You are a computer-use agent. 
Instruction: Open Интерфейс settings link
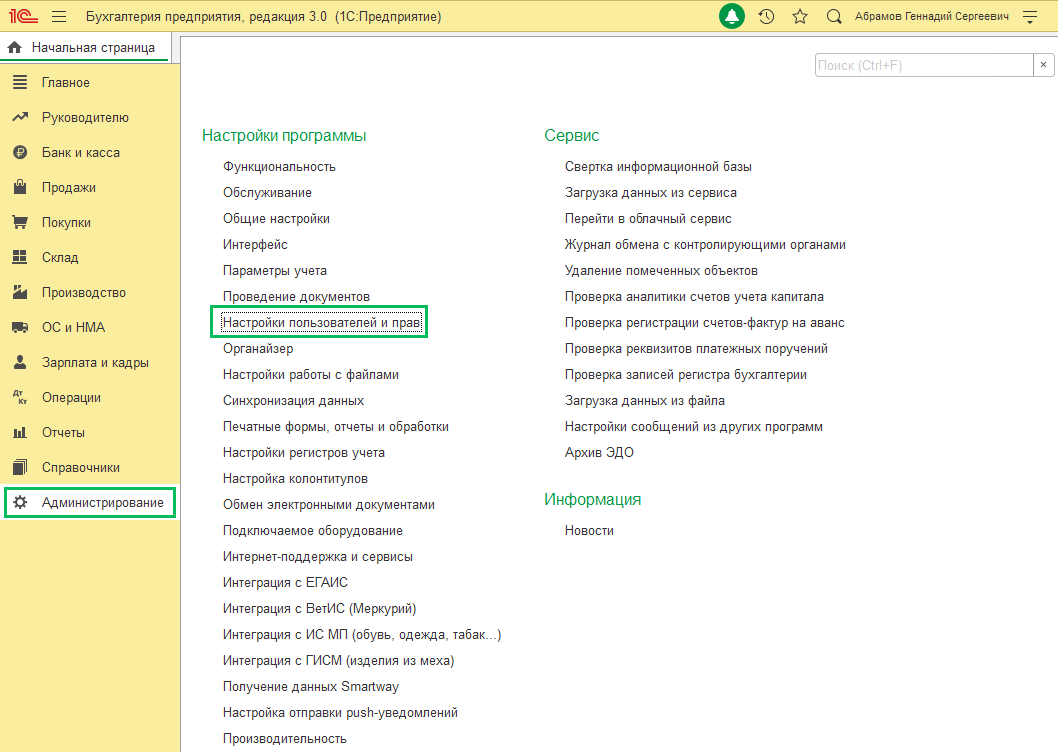(x=255, y=244)
